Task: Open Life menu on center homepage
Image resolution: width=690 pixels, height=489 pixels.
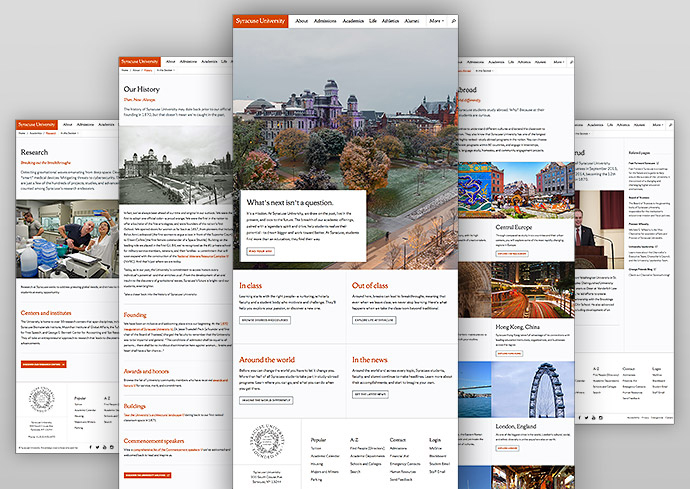Action: pos(373,21)
